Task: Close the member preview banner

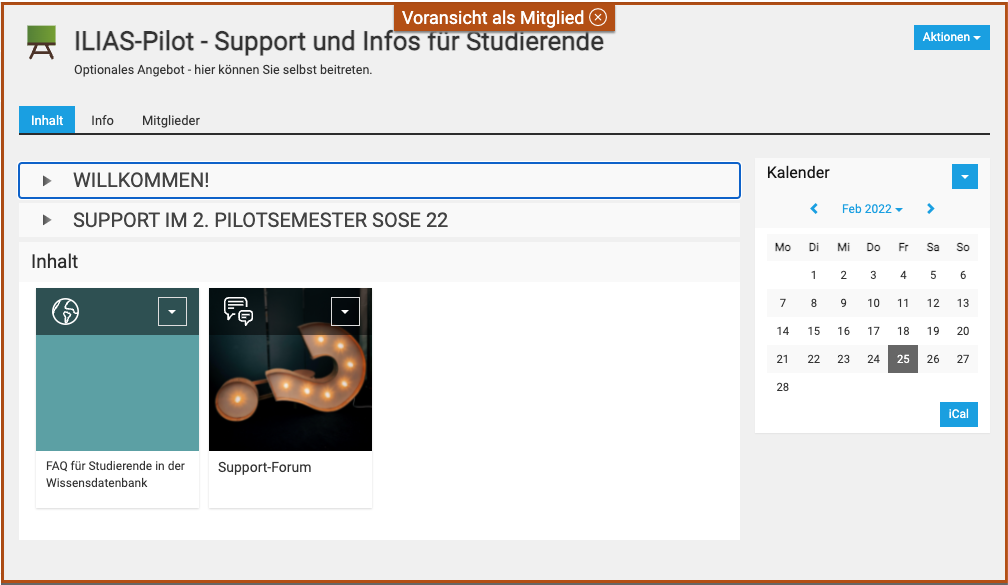Action: tap(598, 18)
